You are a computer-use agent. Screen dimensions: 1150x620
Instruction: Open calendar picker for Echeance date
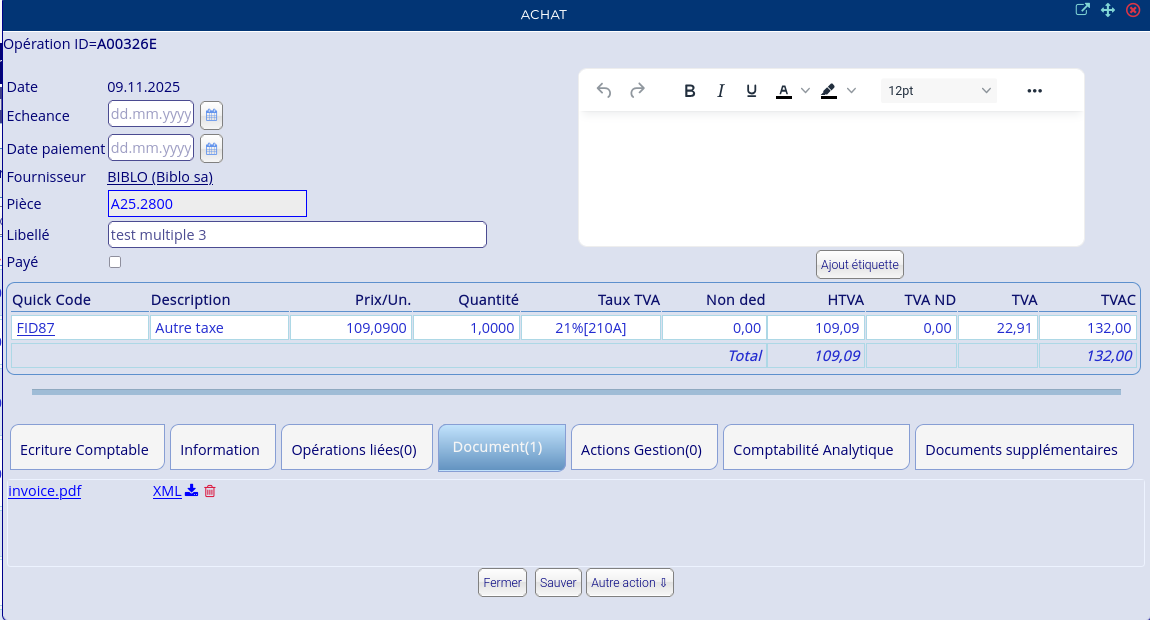(211, 115)
